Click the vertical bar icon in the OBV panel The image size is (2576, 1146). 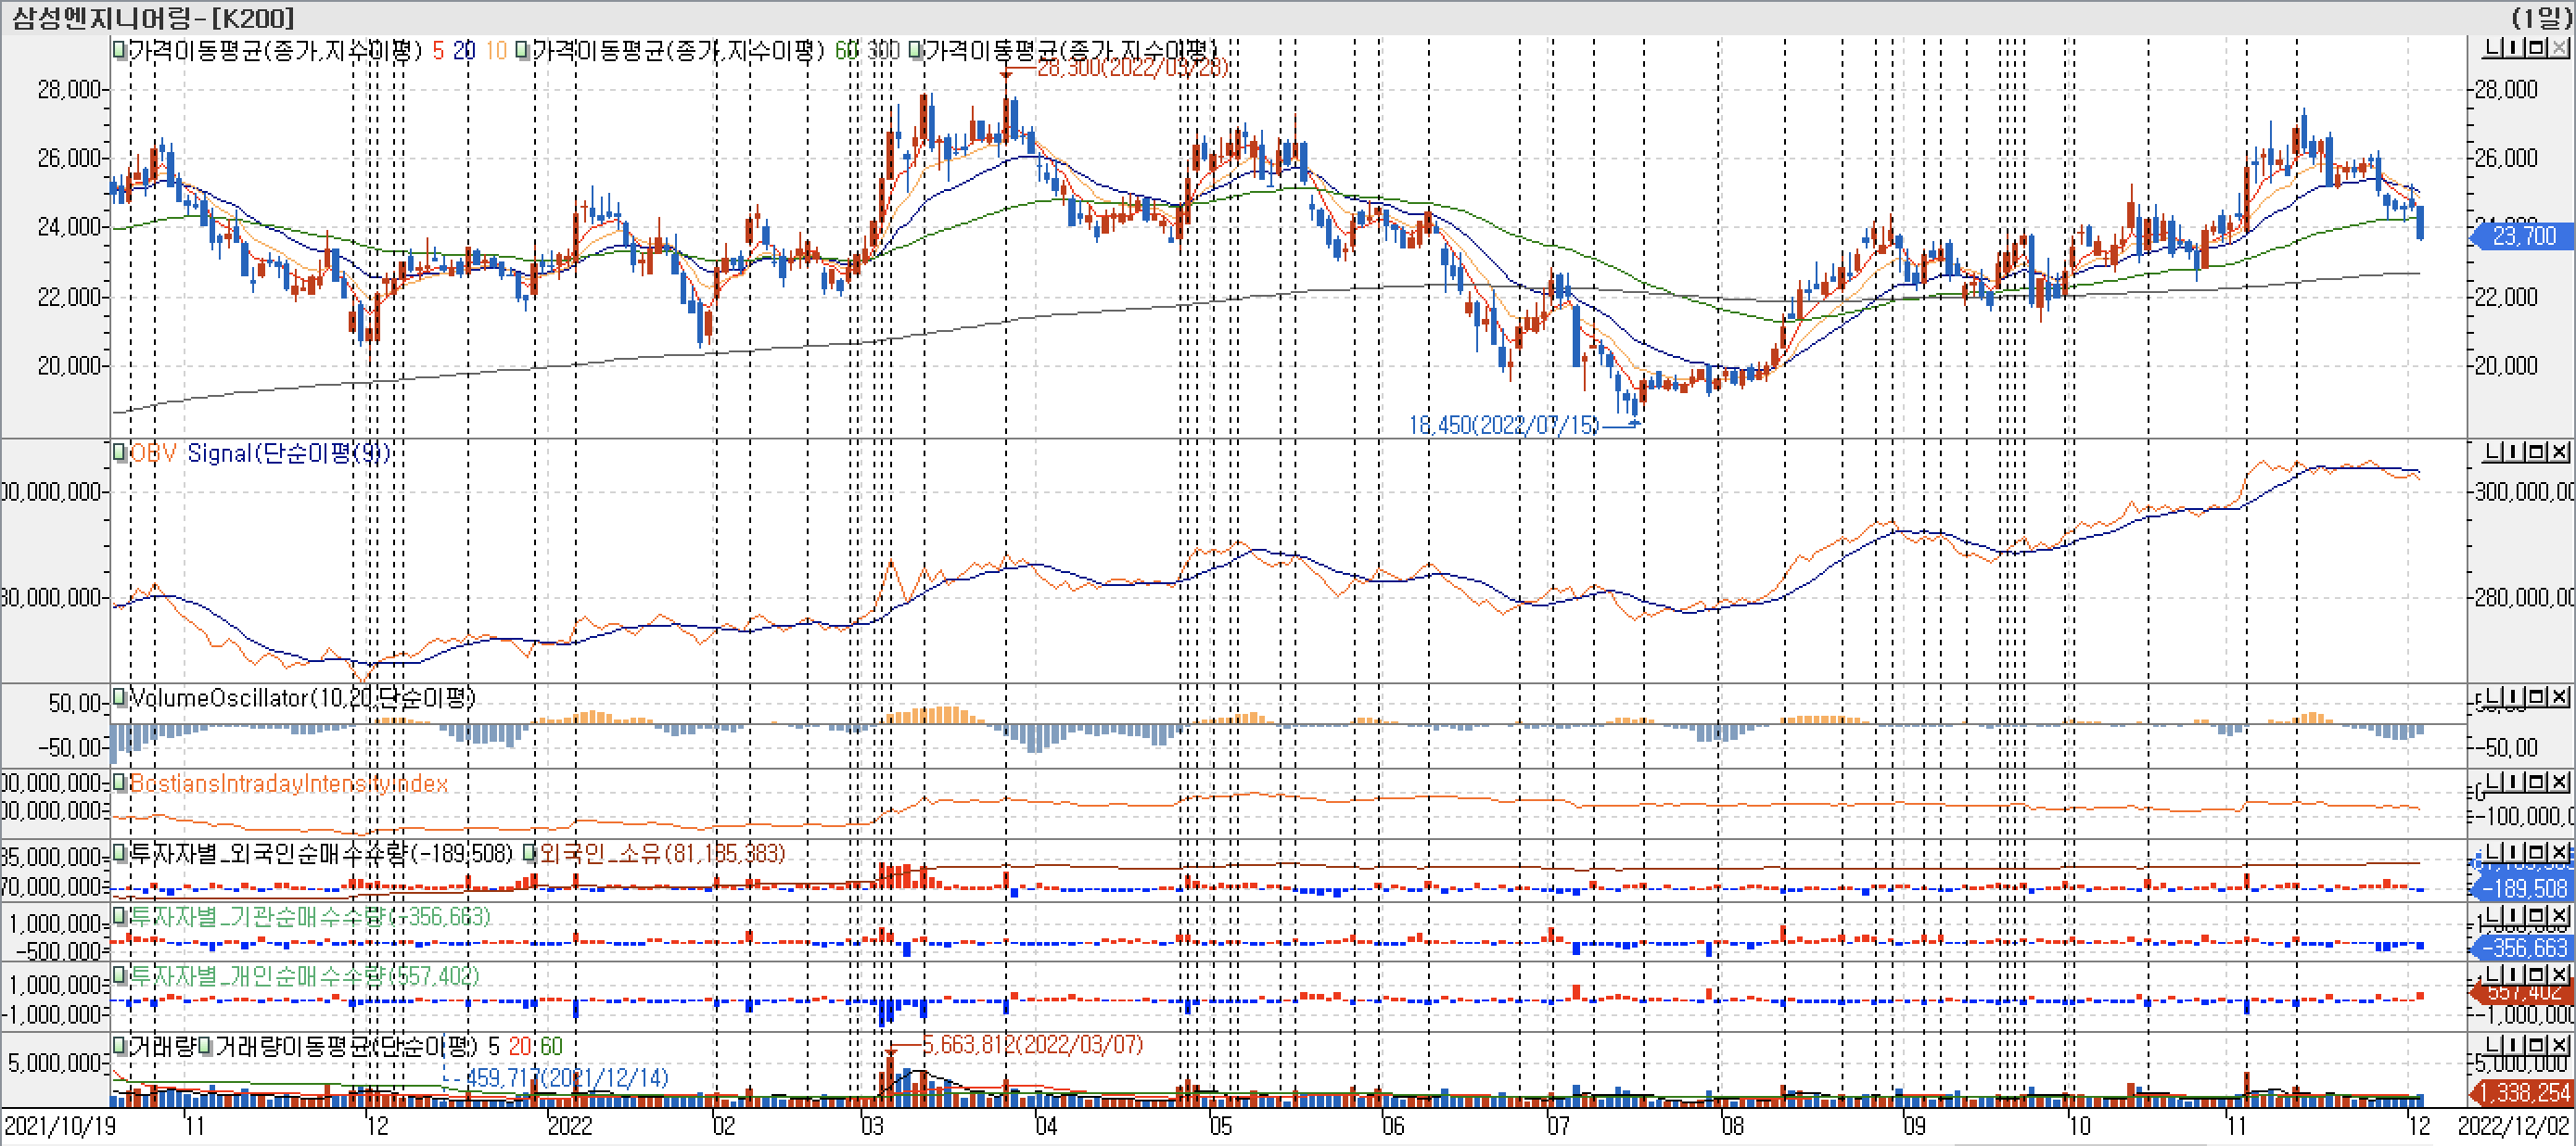click(2513, 453)
